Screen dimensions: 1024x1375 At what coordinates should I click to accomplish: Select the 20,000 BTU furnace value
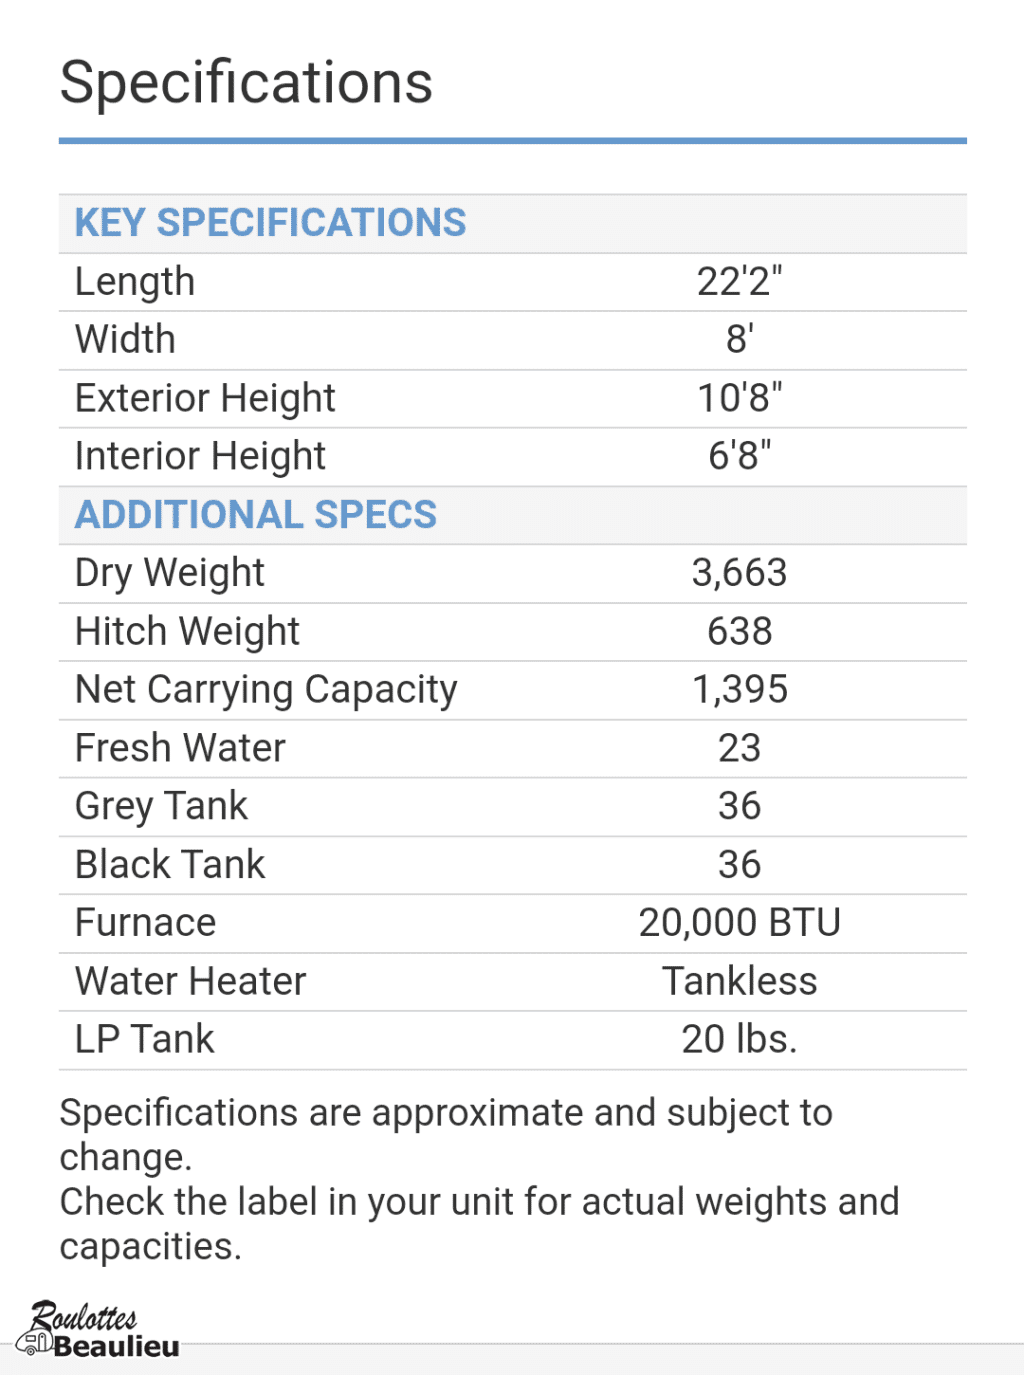coord(739,923)
